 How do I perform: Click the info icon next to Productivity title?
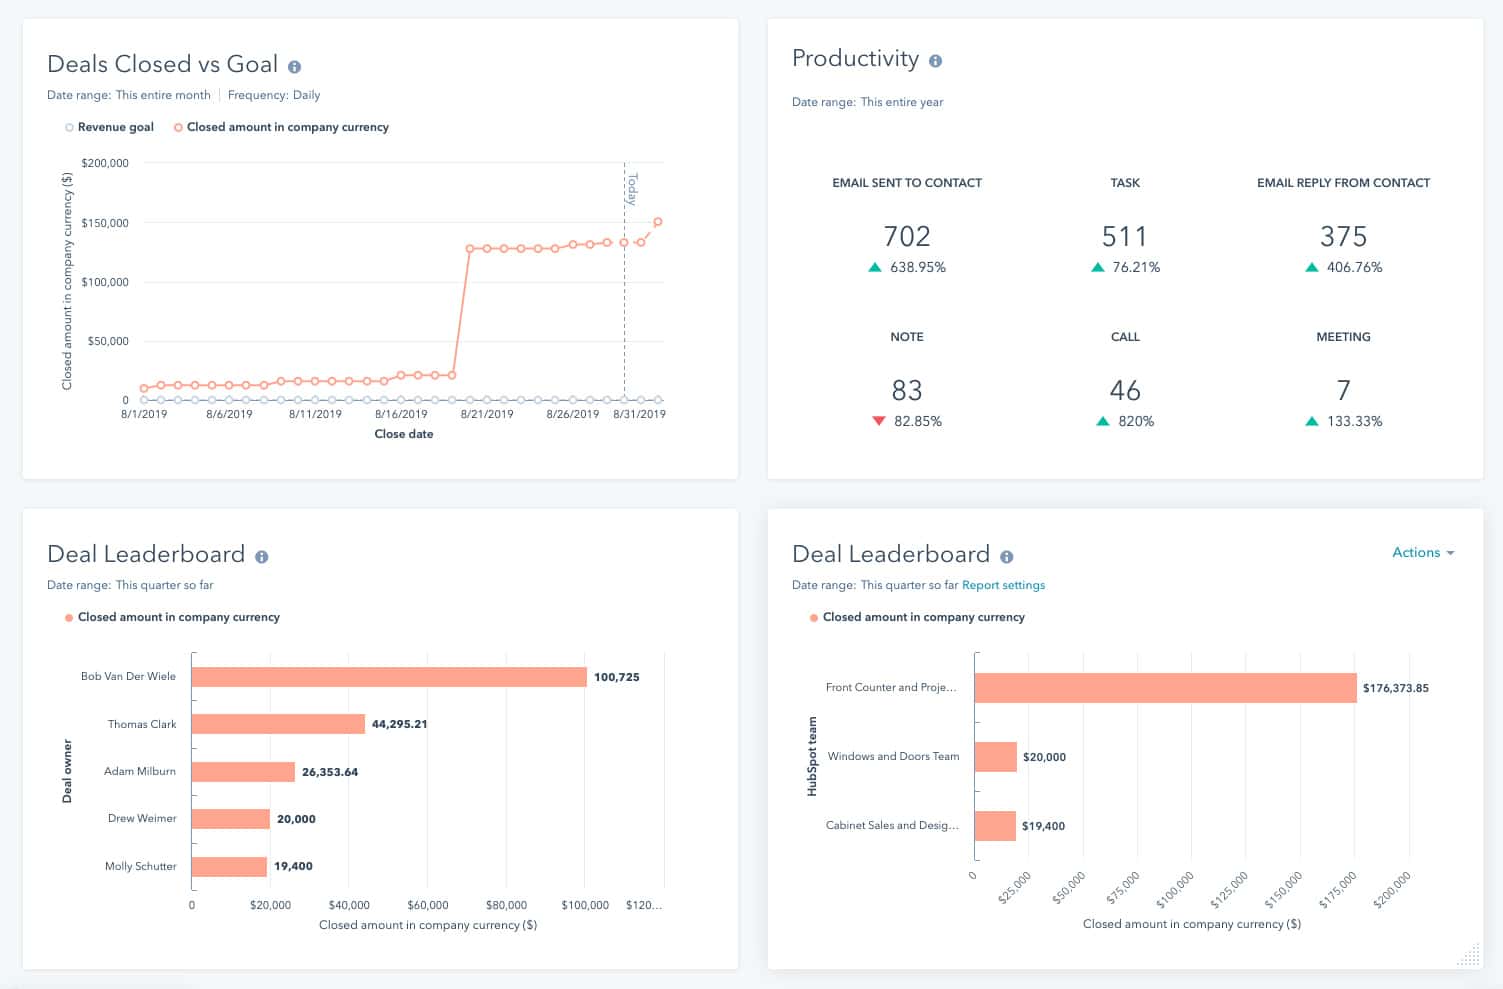pyautogui.click(x=935, y=60)
